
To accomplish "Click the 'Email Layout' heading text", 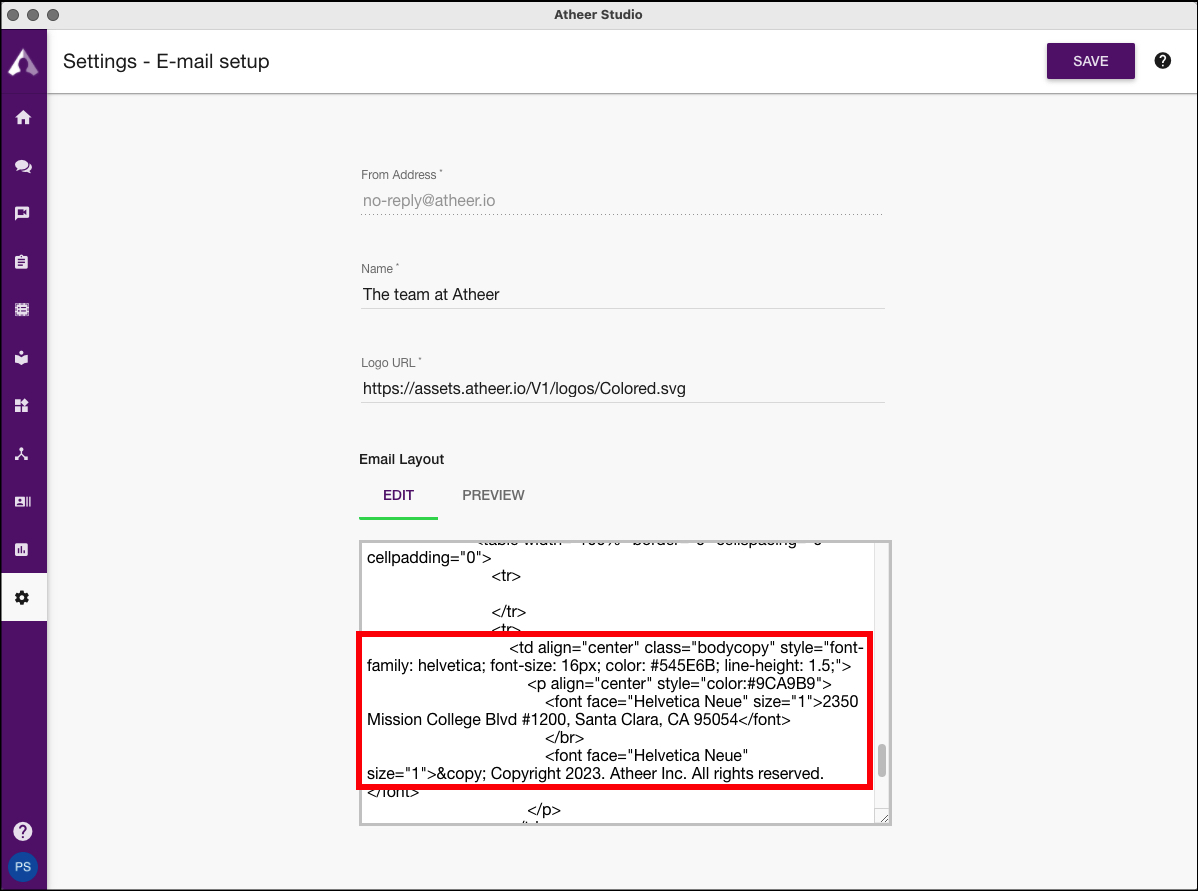I will pos(401,459).
